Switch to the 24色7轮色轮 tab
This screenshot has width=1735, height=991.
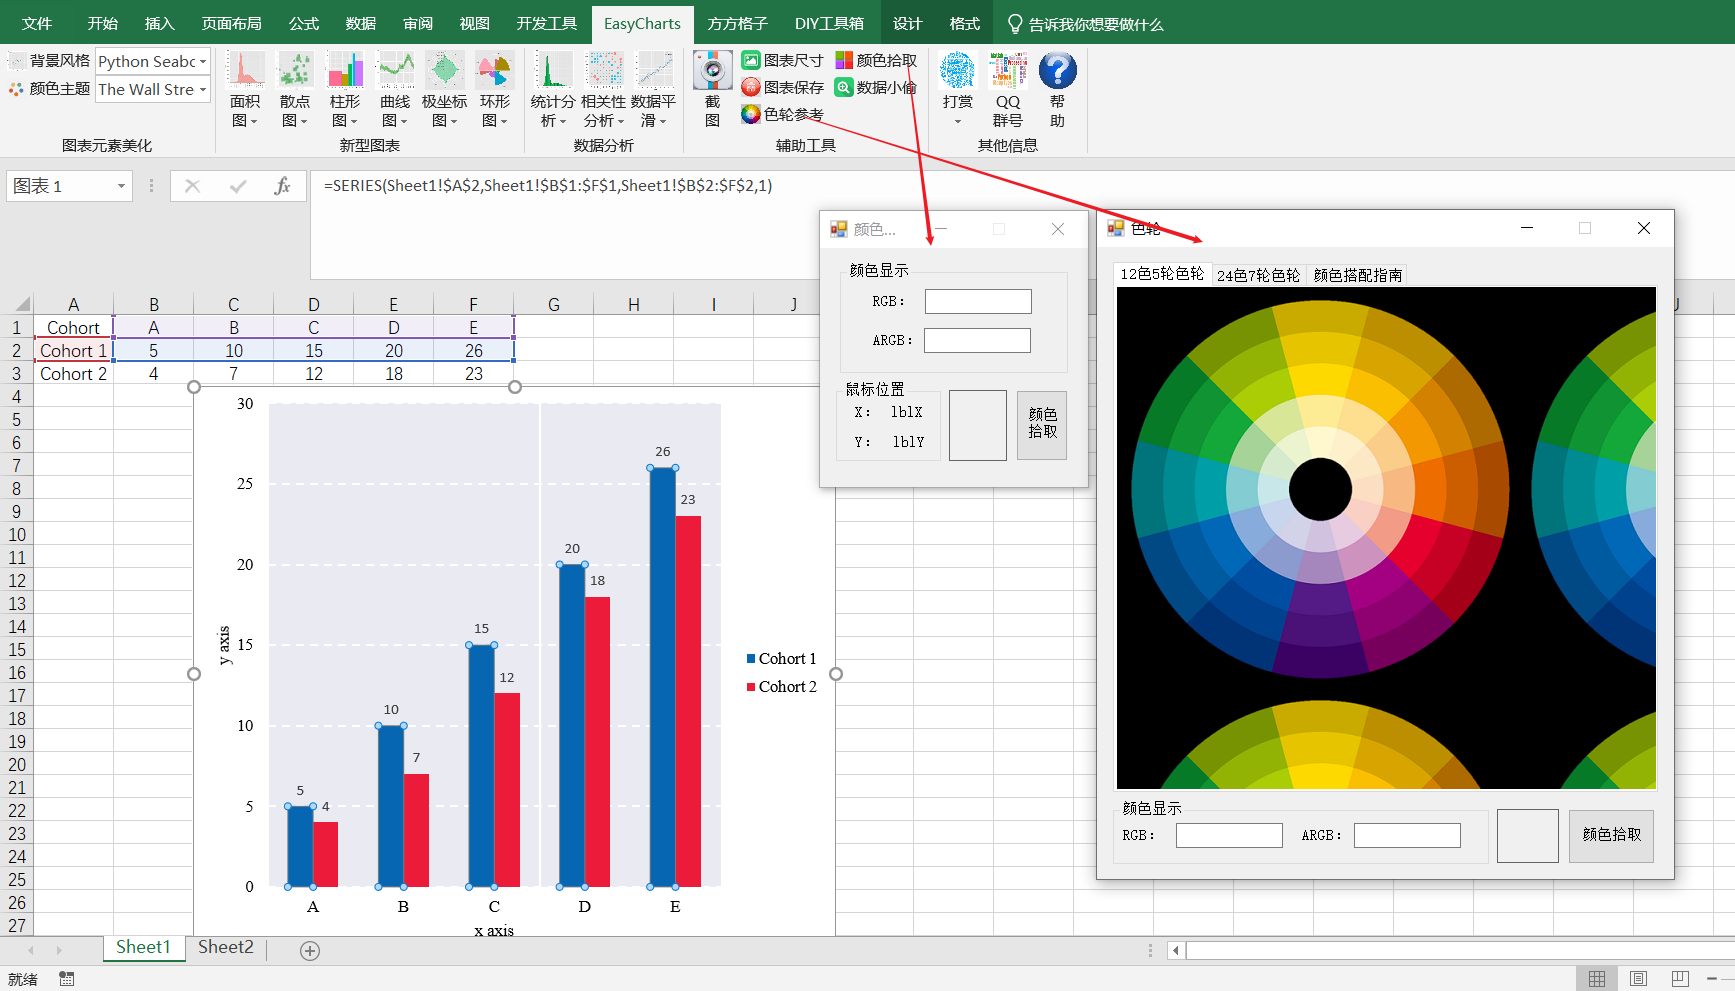pyautogui.click(x=1258, y=275)
